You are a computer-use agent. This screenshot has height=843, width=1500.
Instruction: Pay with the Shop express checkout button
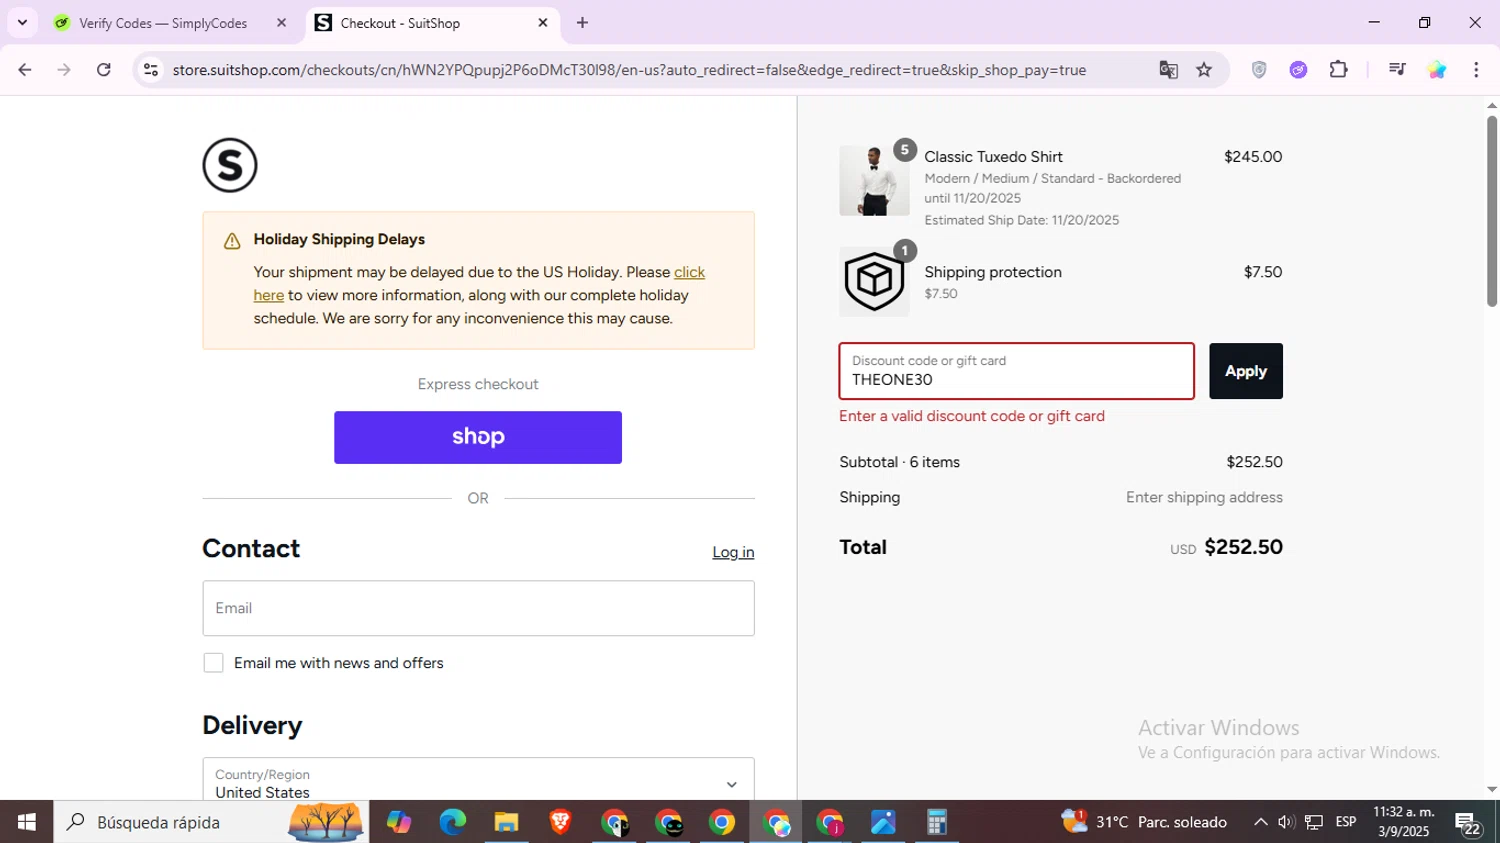pyautogui.click(x=478, y=437)
